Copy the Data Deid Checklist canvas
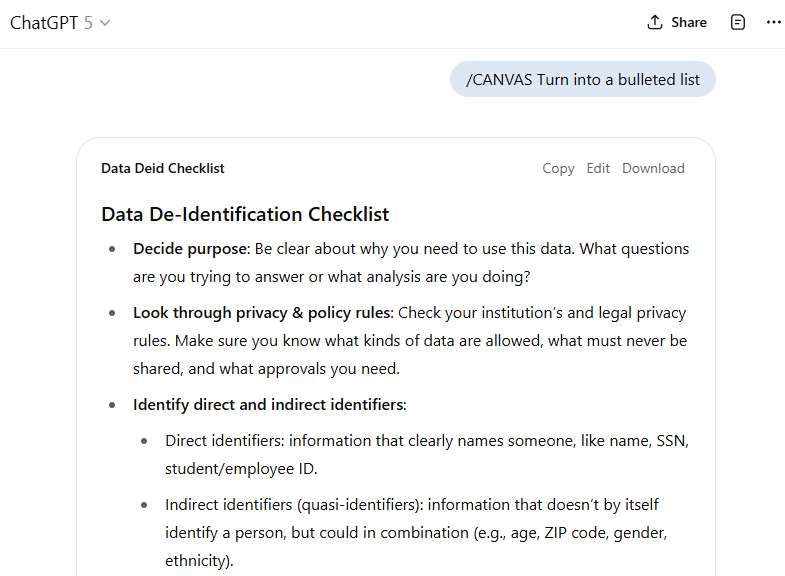785x576 pixels. (558, 168)
